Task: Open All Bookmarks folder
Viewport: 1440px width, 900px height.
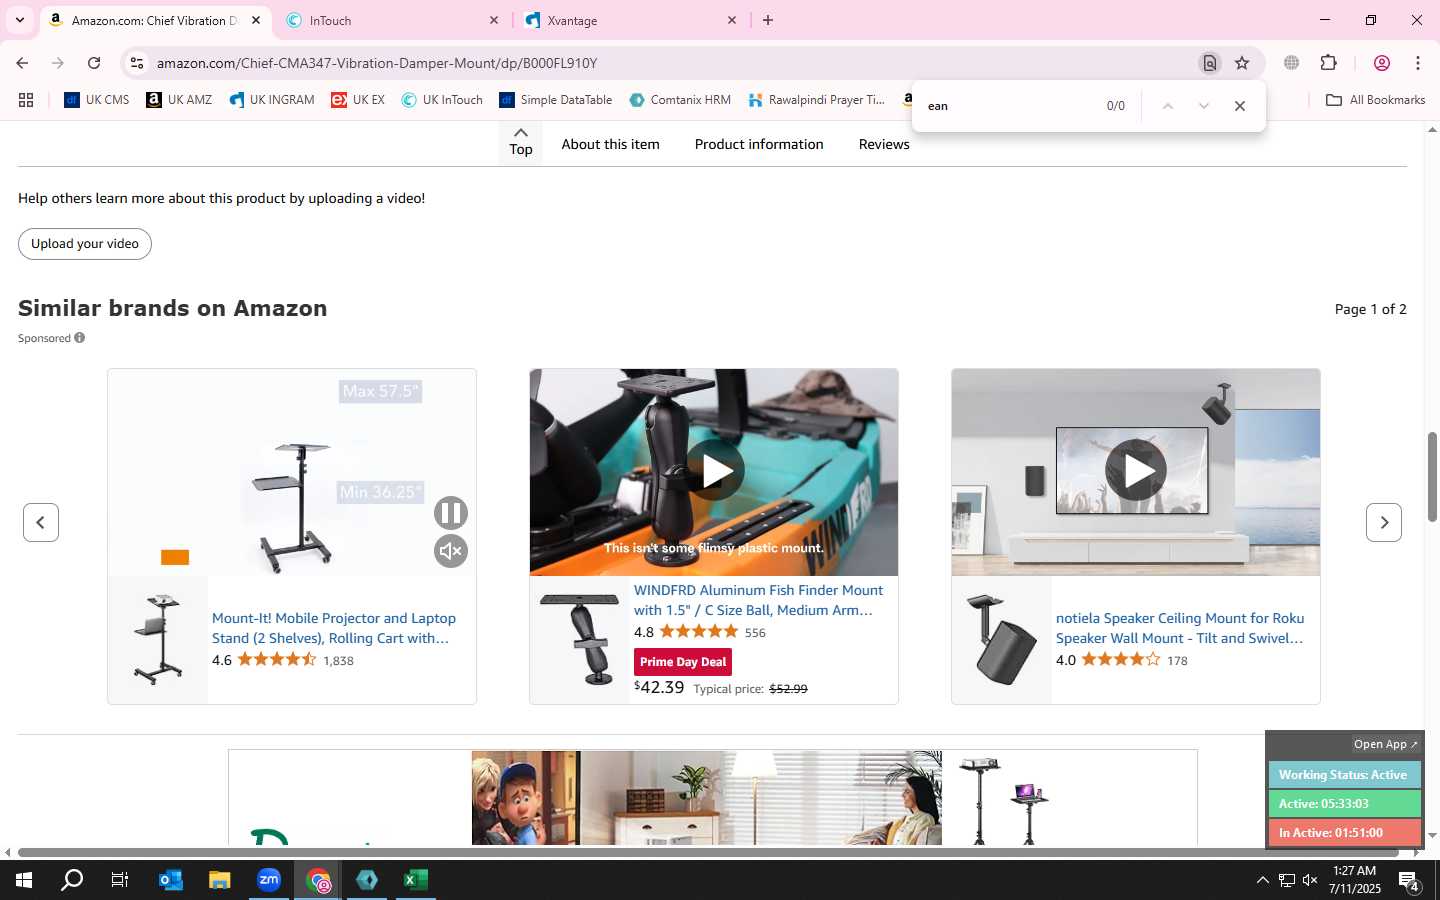Action: [1375, 100]
